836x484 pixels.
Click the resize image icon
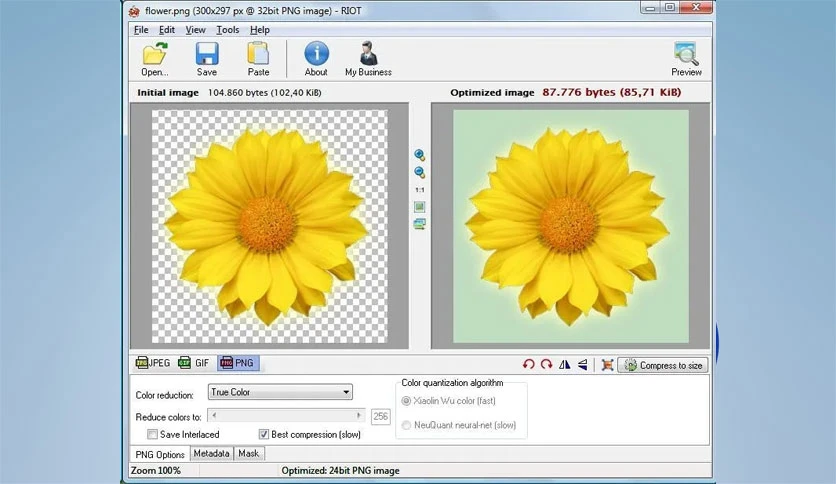607,365
